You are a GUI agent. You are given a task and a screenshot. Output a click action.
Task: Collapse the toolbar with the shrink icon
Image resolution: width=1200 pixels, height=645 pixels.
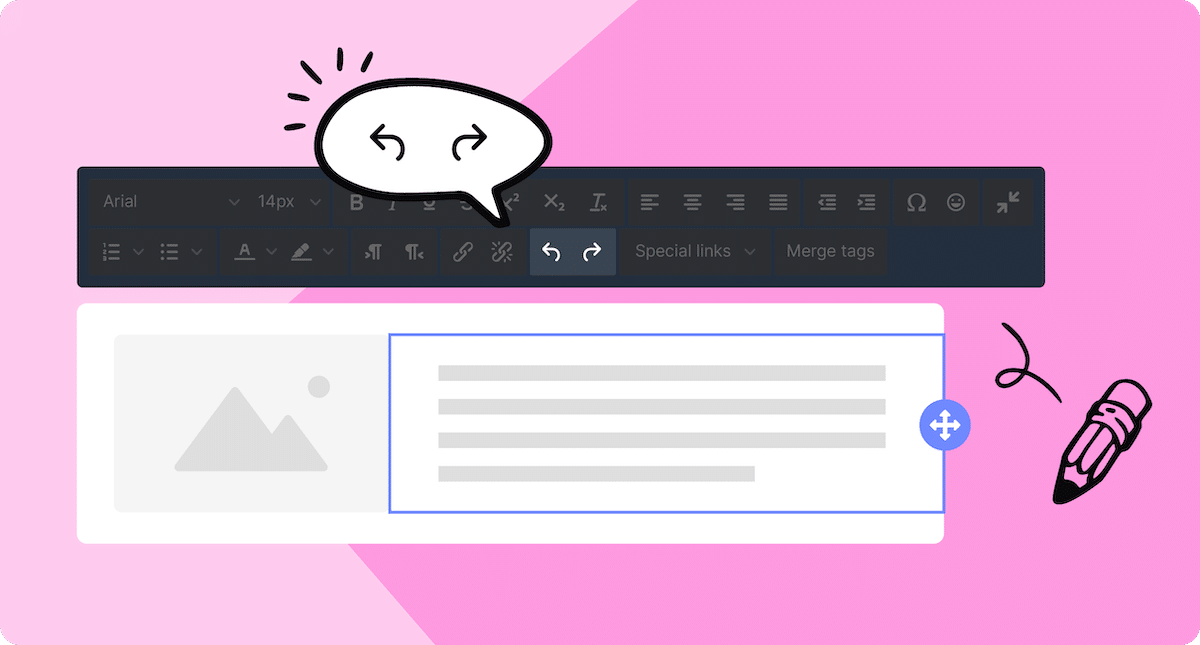(1008, 202)
